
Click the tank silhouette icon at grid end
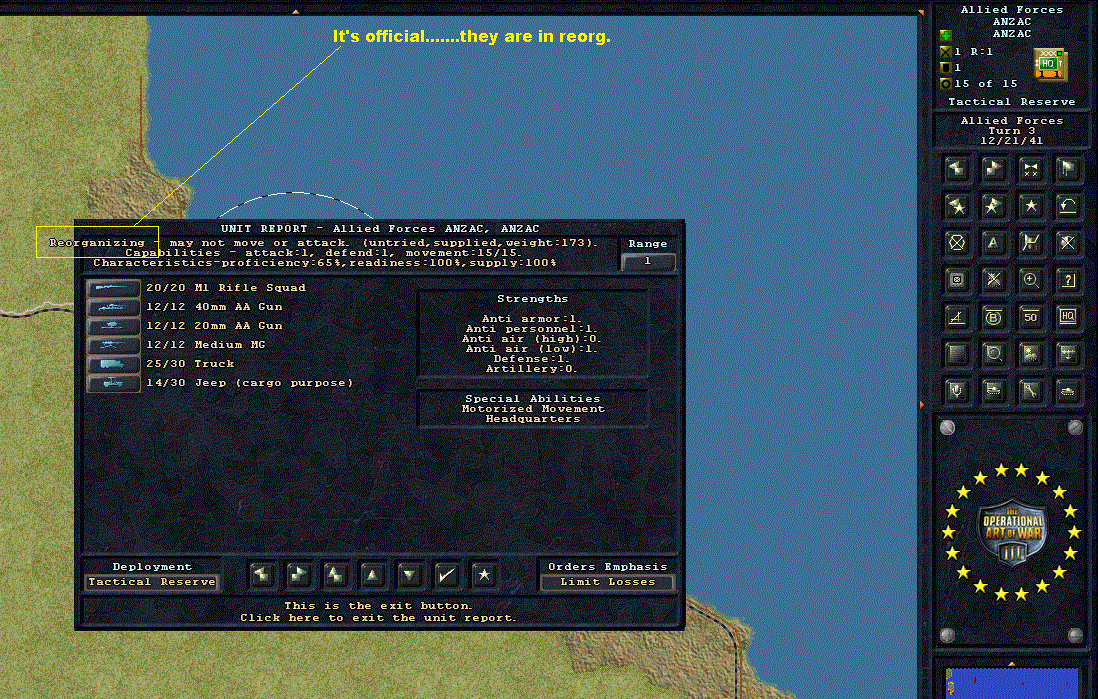pyautogui.click(x=1068, y=392)
